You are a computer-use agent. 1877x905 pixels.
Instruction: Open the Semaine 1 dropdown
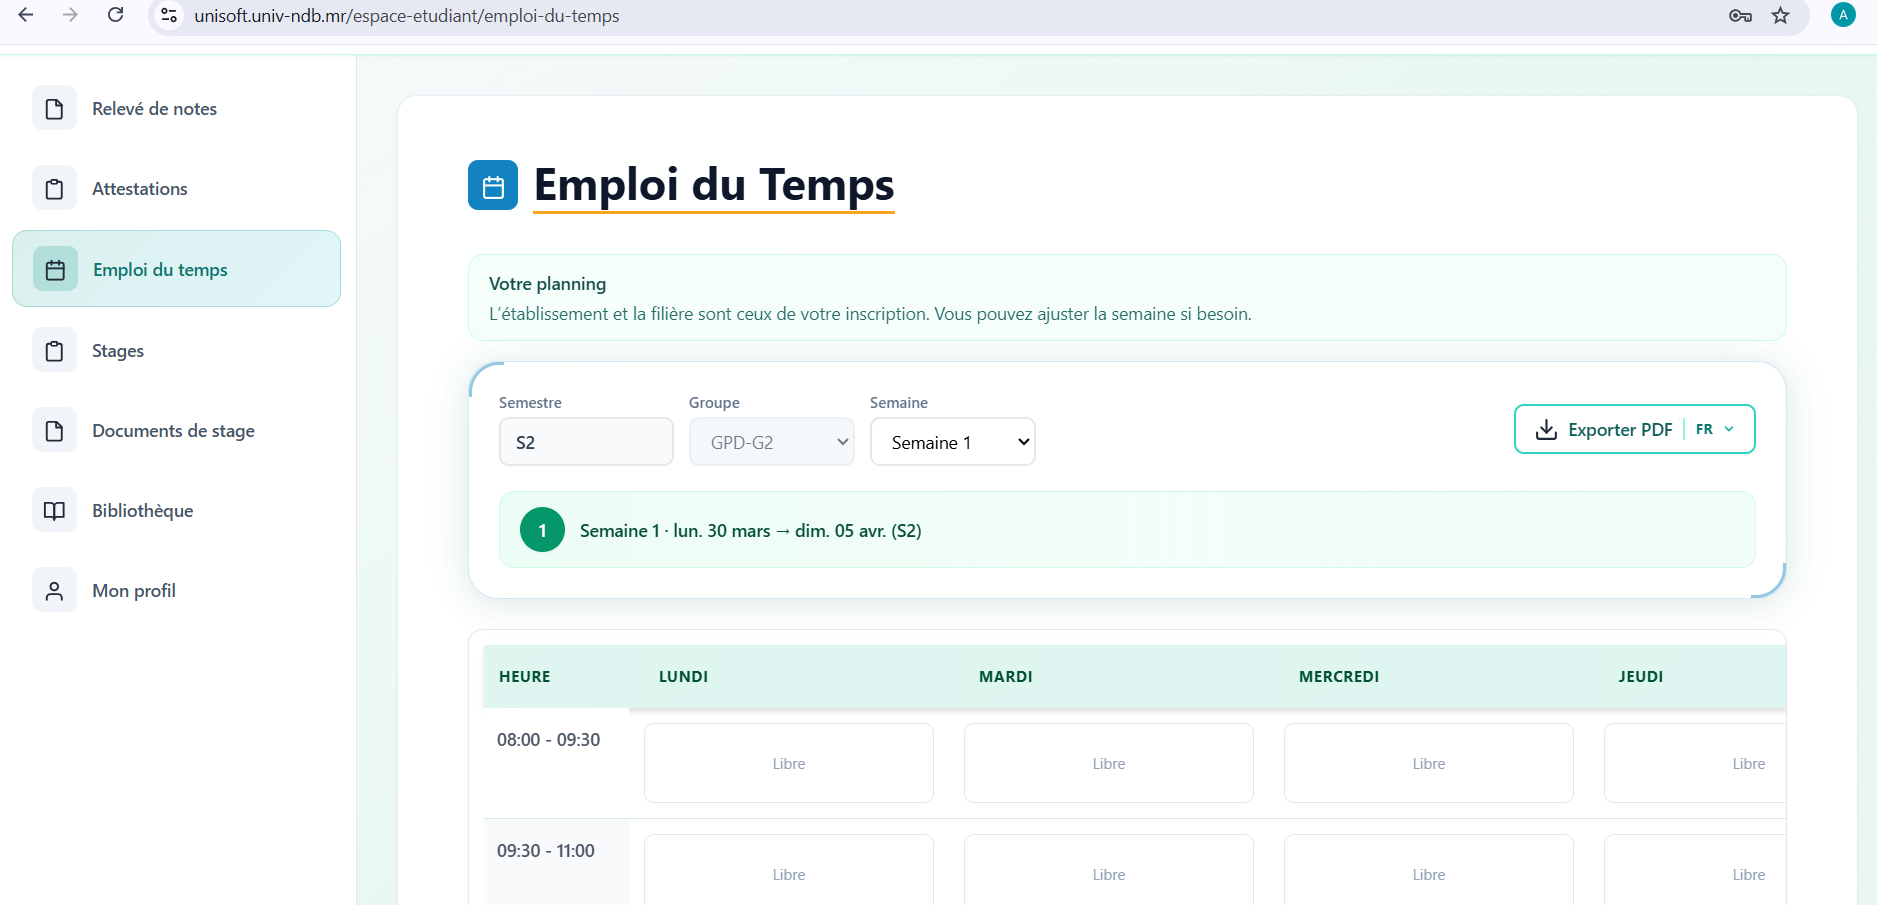(953, 442)
